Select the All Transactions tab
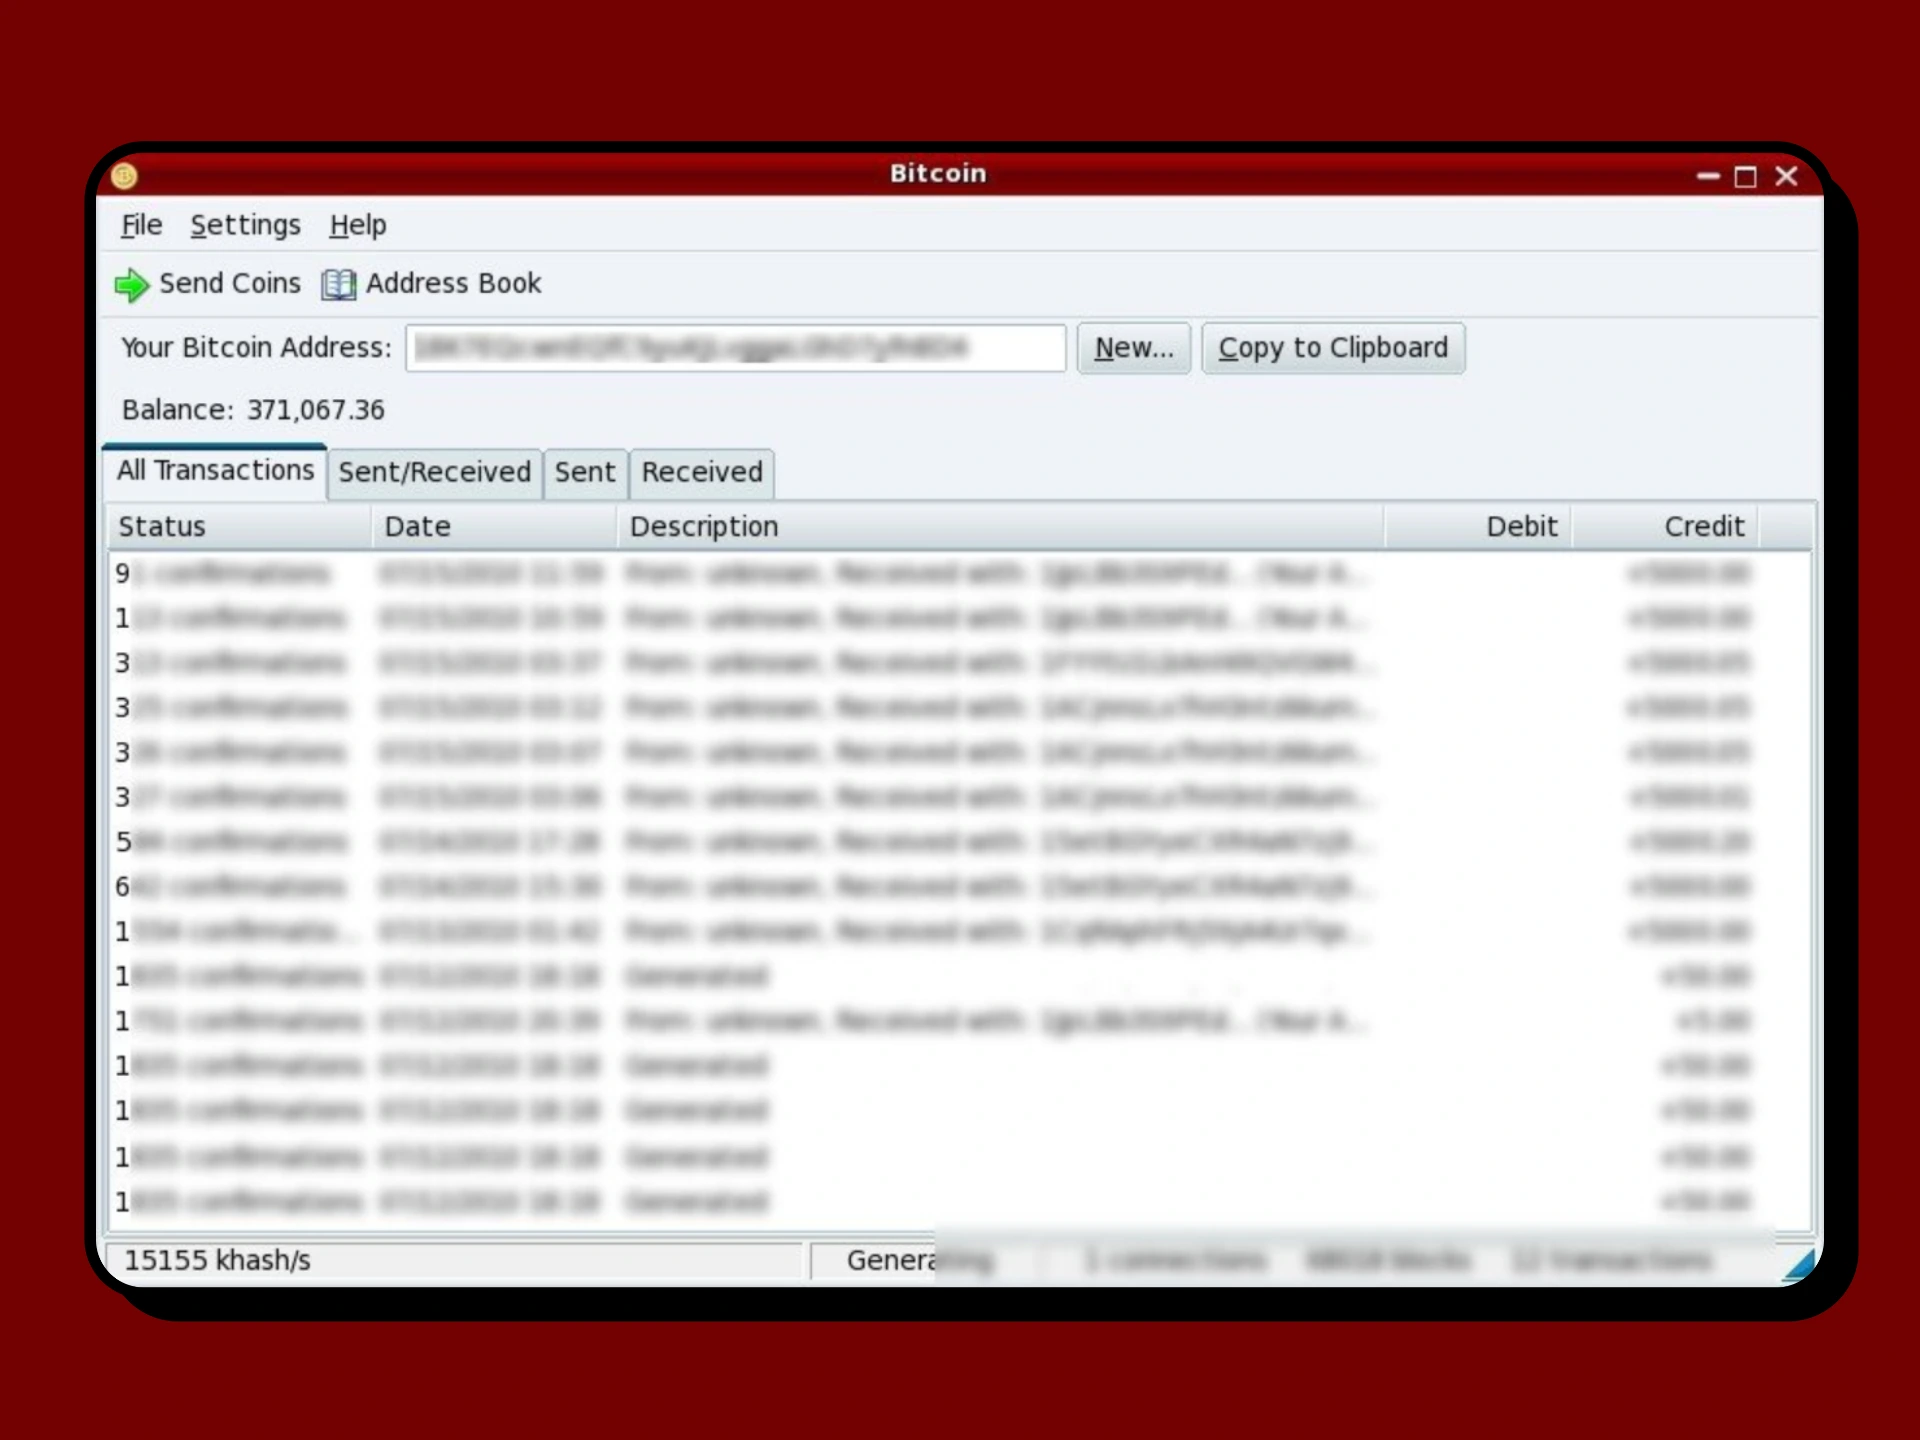This screenshot has width=1920, height=1440. pos(215,471)
